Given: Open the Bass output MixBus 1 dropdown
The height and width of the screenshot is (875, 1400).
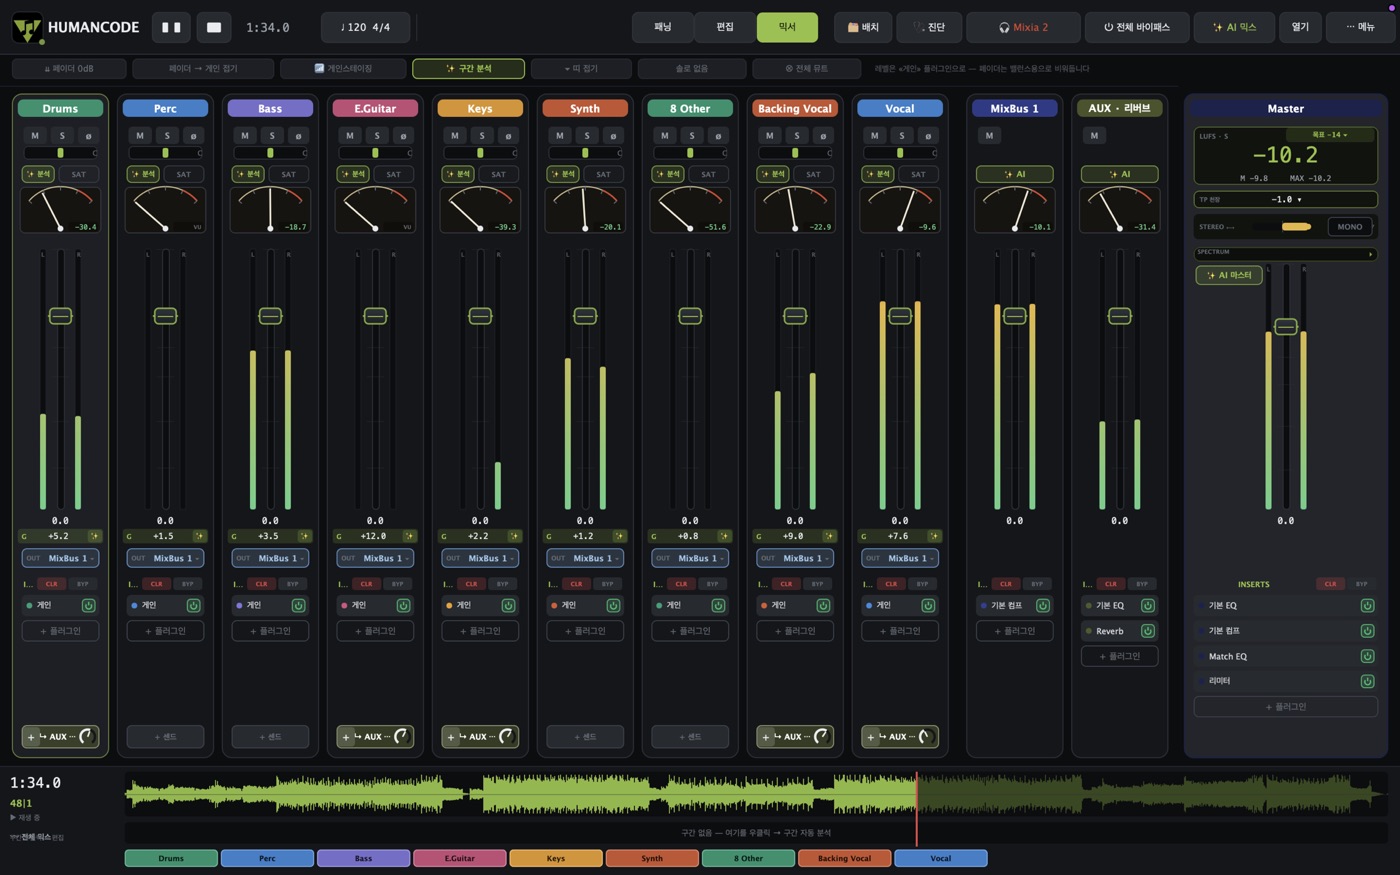Looking at the screenshot, I should pyautogui.click(x=270, y=558).
